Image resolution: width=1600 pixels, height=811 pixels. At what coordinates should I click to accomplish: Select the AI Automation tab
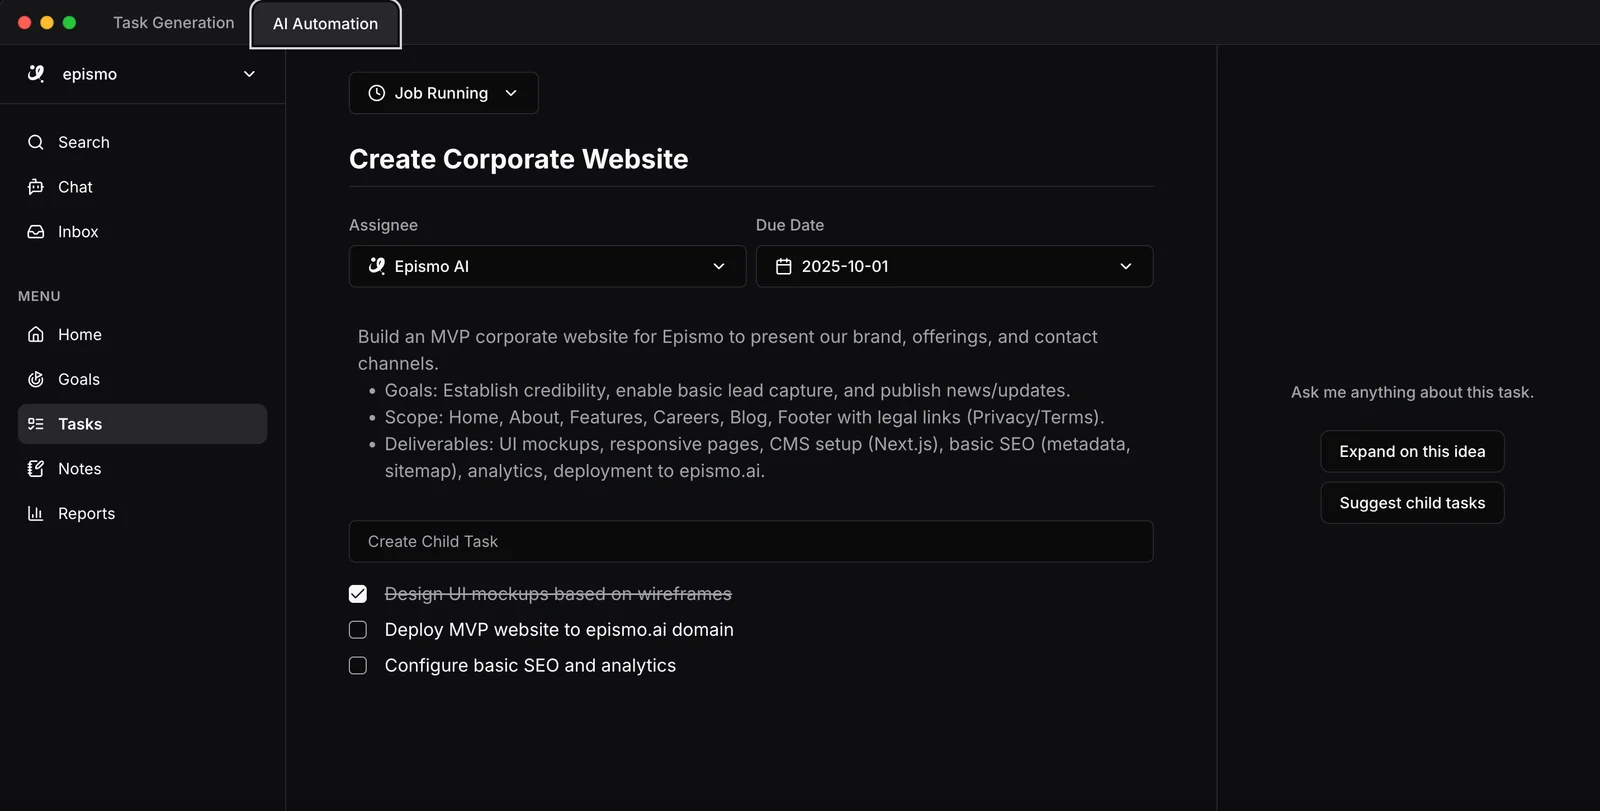[325, 24]
